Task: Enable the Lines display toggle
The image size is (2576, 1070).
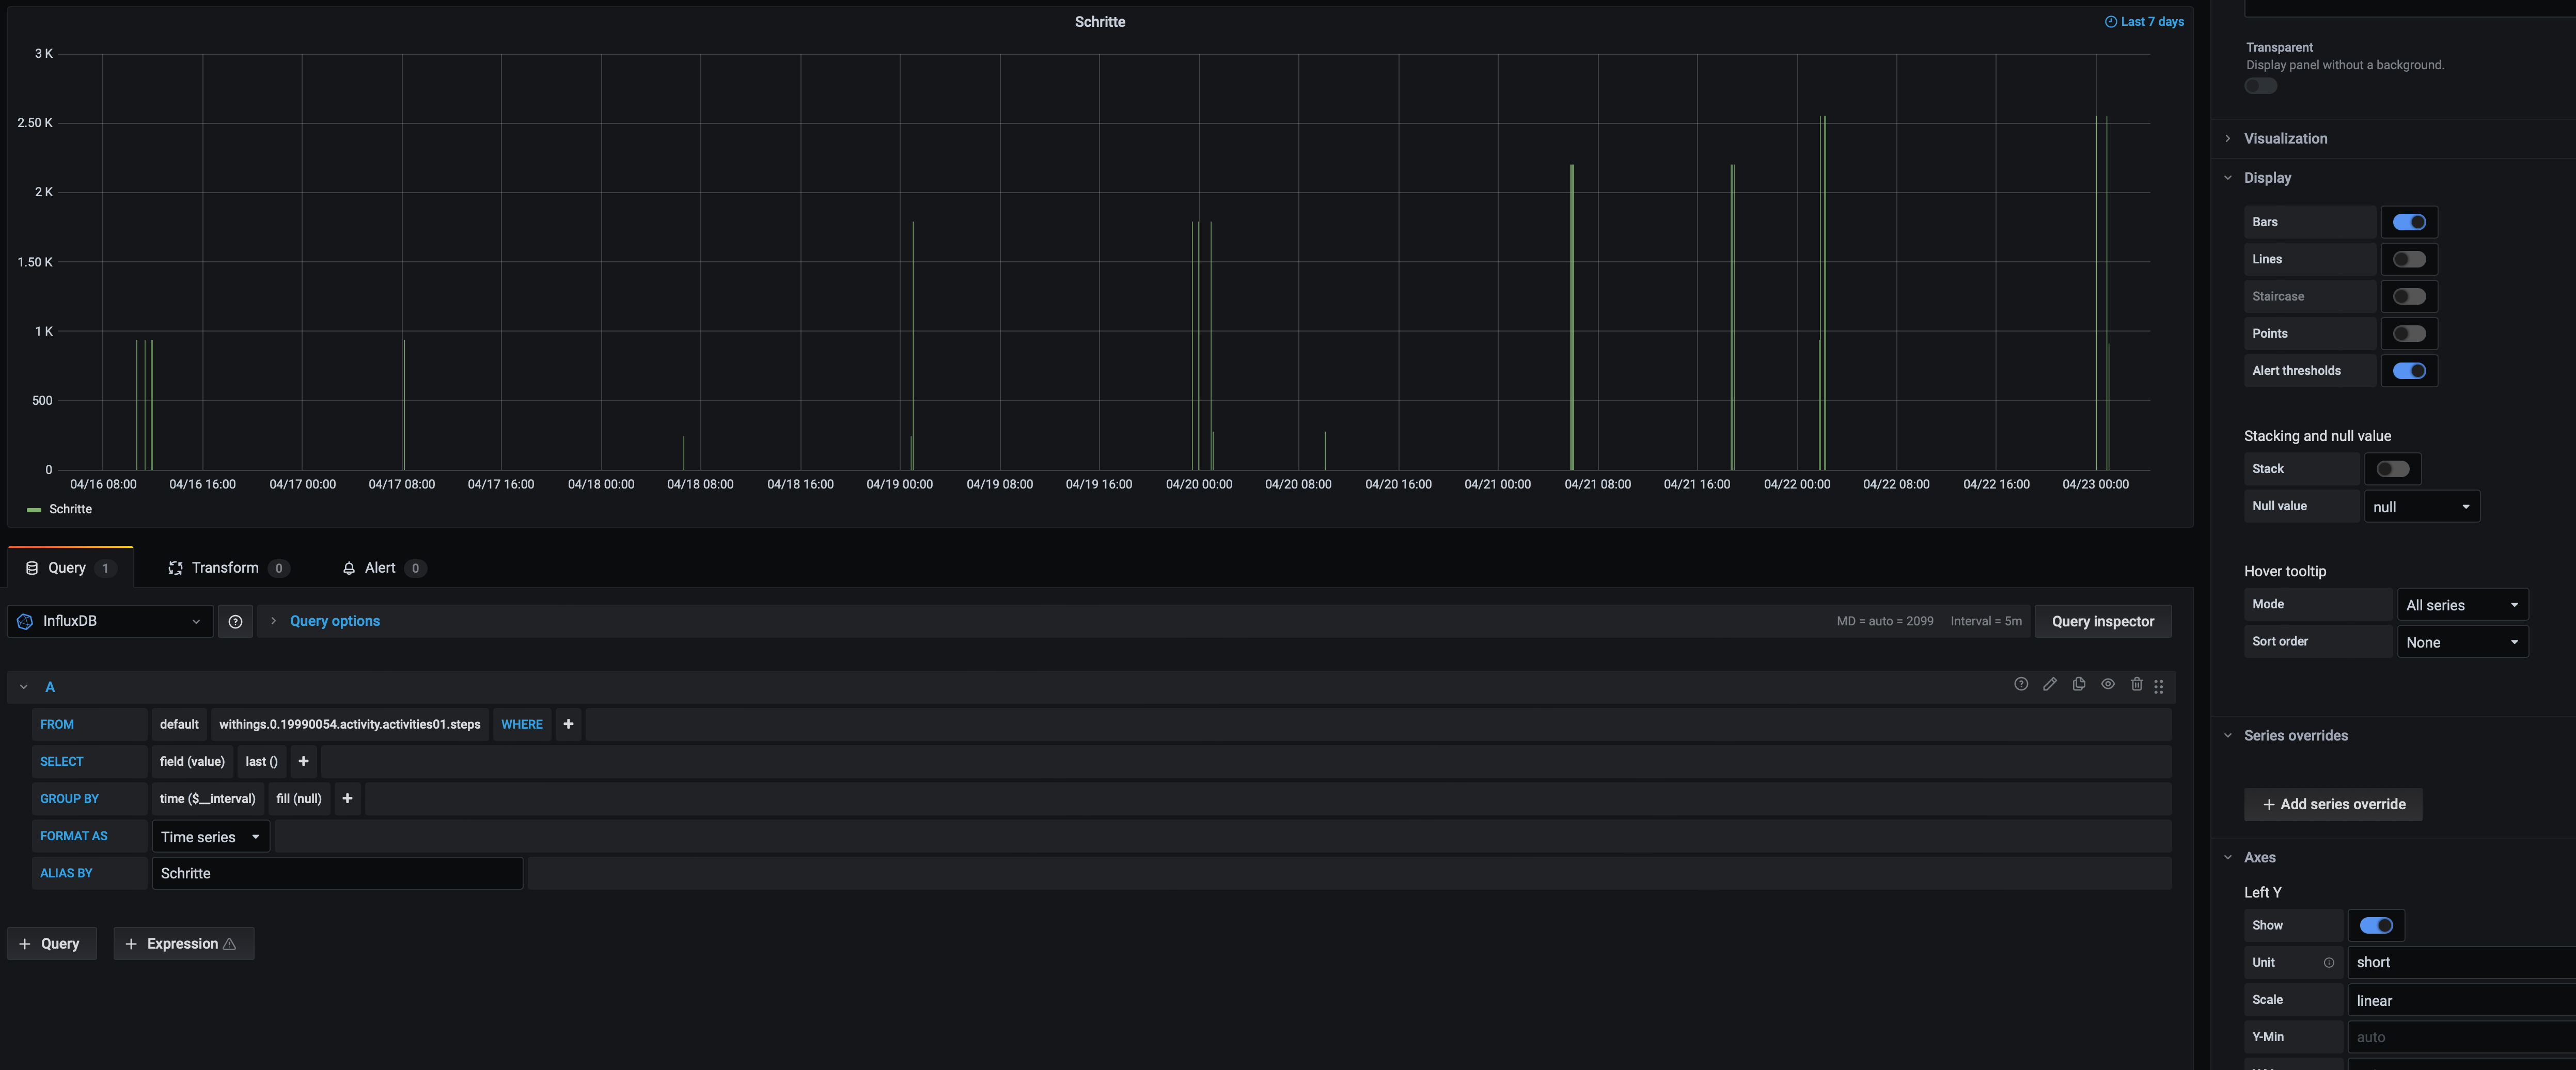Action: 2408,259
